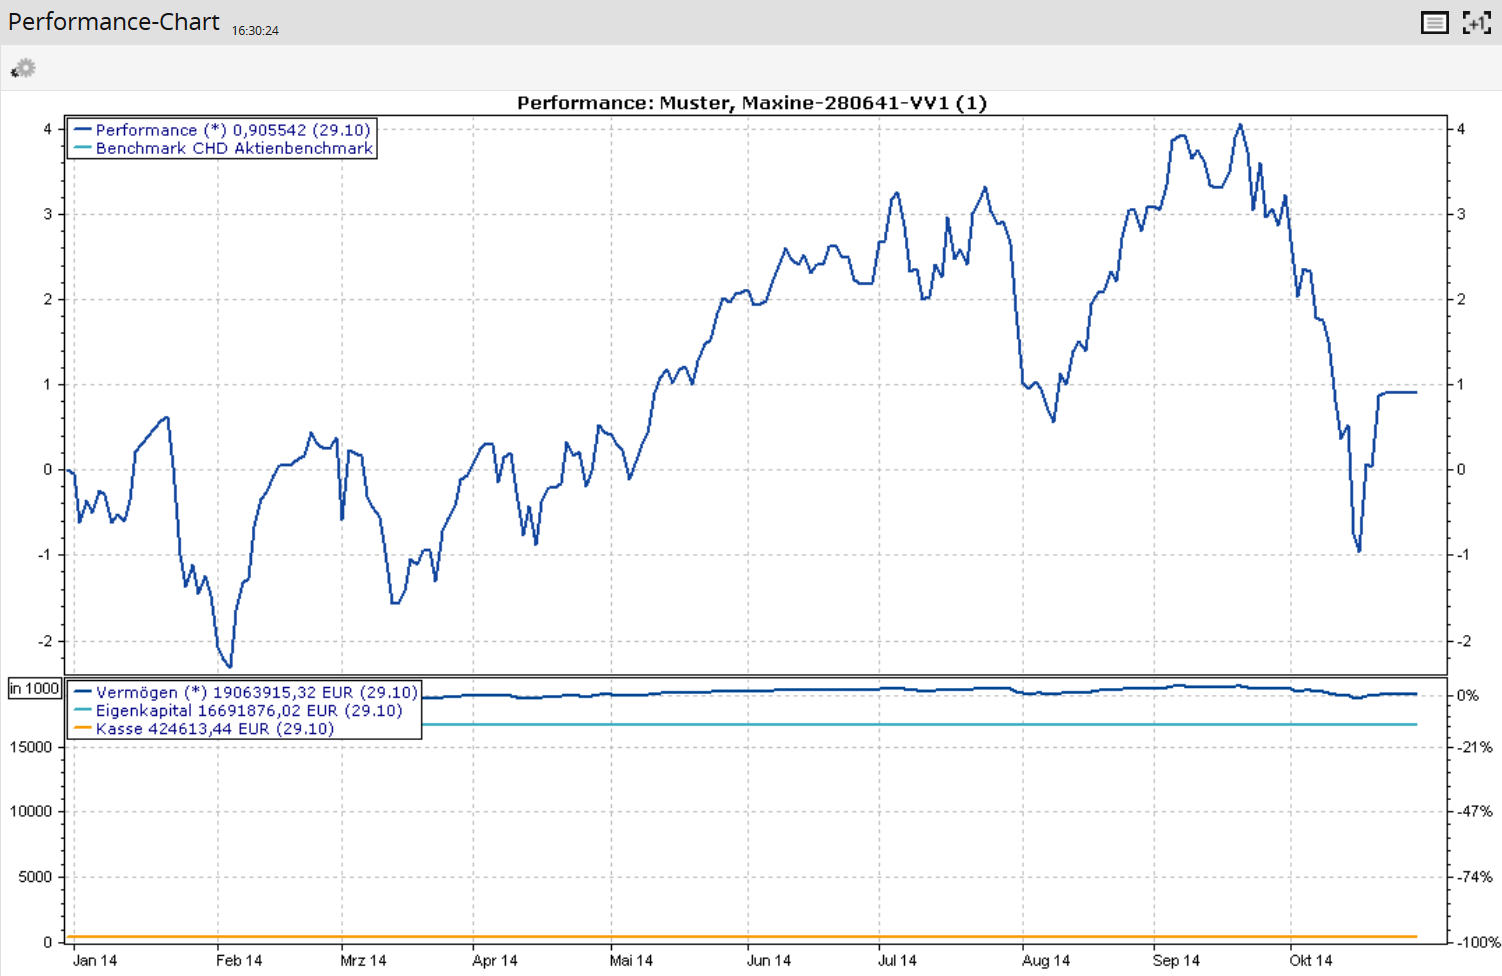The image size is (1502, 976).
Task: Click the 16:30:24 timestamp in header
Action: click(255, 31)
